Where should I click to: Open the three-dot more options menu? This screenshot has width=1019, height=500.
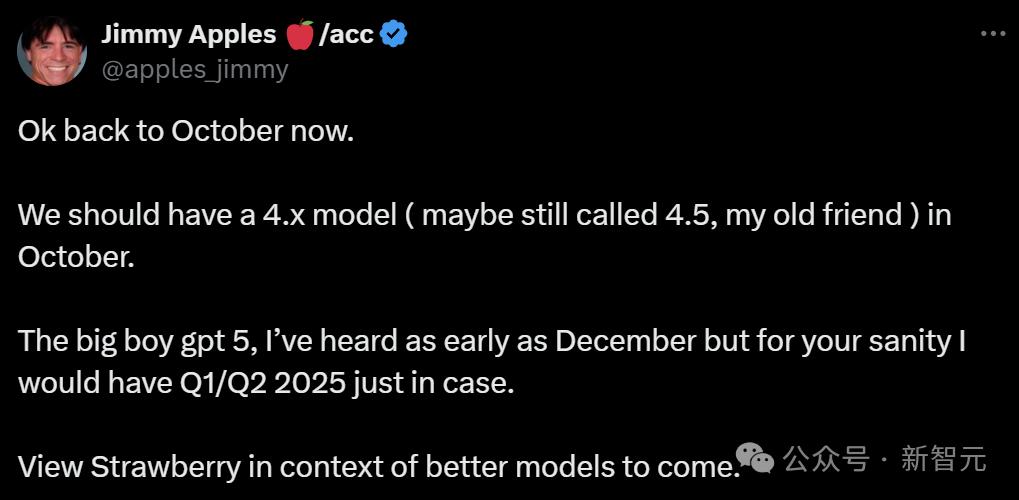pyautogui.click(x=992, y=33)
